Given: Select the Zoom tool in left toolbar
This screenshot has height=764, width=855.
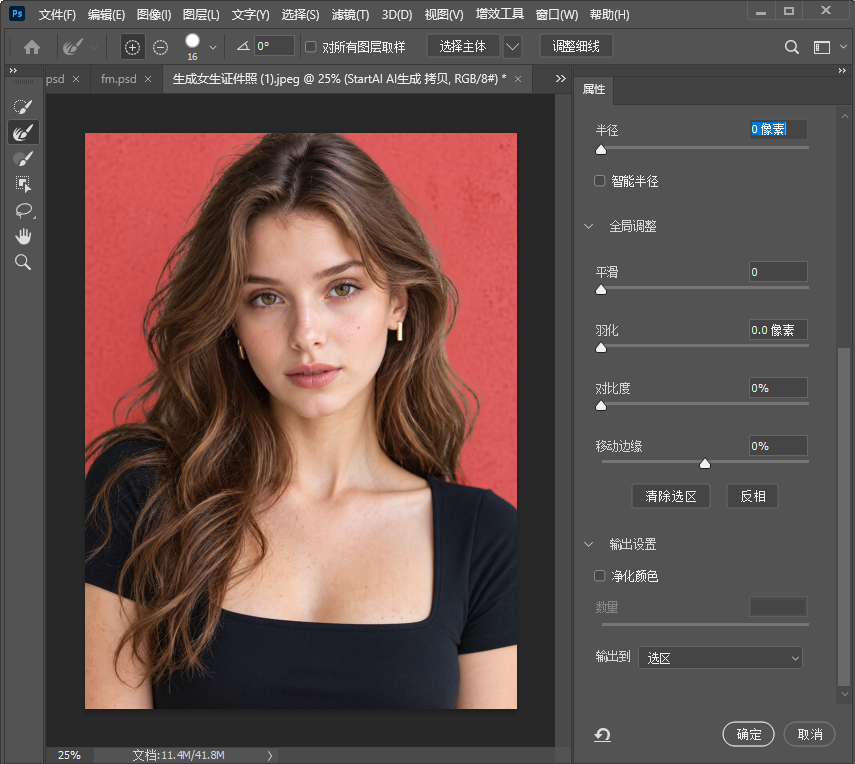Looking at the screenshot, I should (x=23, y=262).
